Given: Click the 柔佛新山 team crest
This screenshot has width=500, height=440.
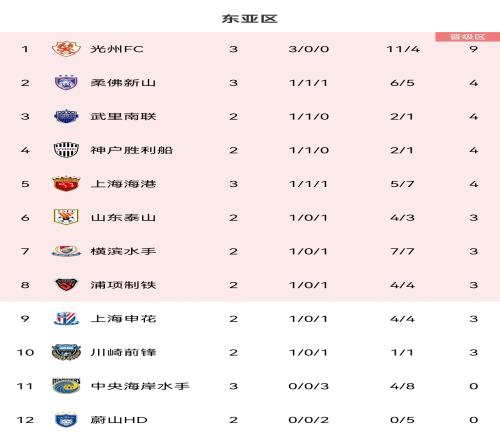Looking at the screenshot, I should tap(66, 83).
